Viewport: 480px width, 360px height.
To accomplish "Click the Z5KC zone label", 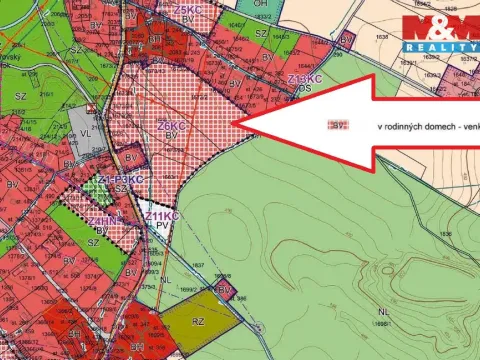I will [188, 10].
